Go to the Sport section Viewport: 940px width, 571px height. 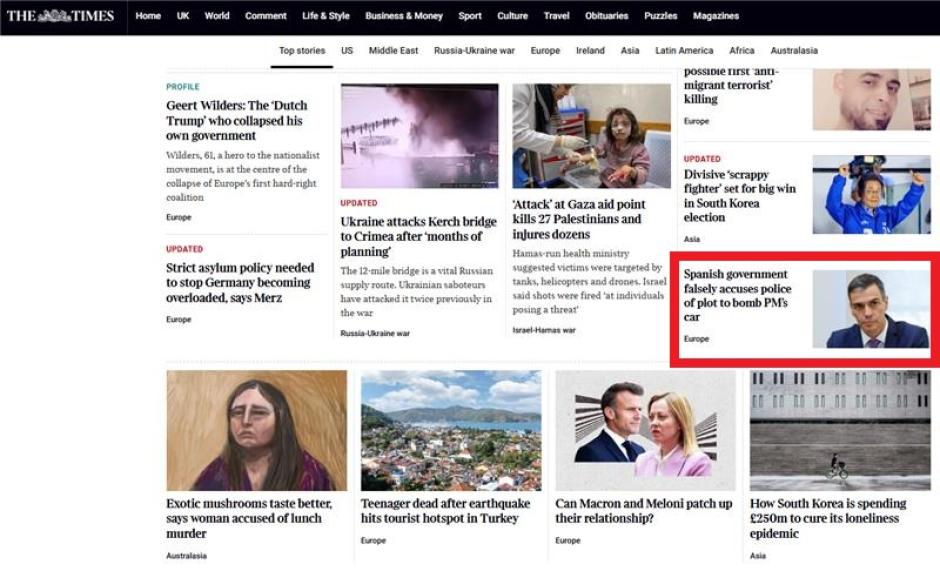point(470,16)
